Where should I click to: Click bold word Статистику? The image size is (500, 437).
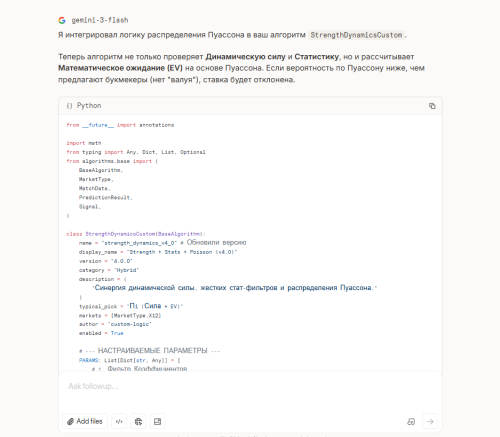click(x=317, y=57)
